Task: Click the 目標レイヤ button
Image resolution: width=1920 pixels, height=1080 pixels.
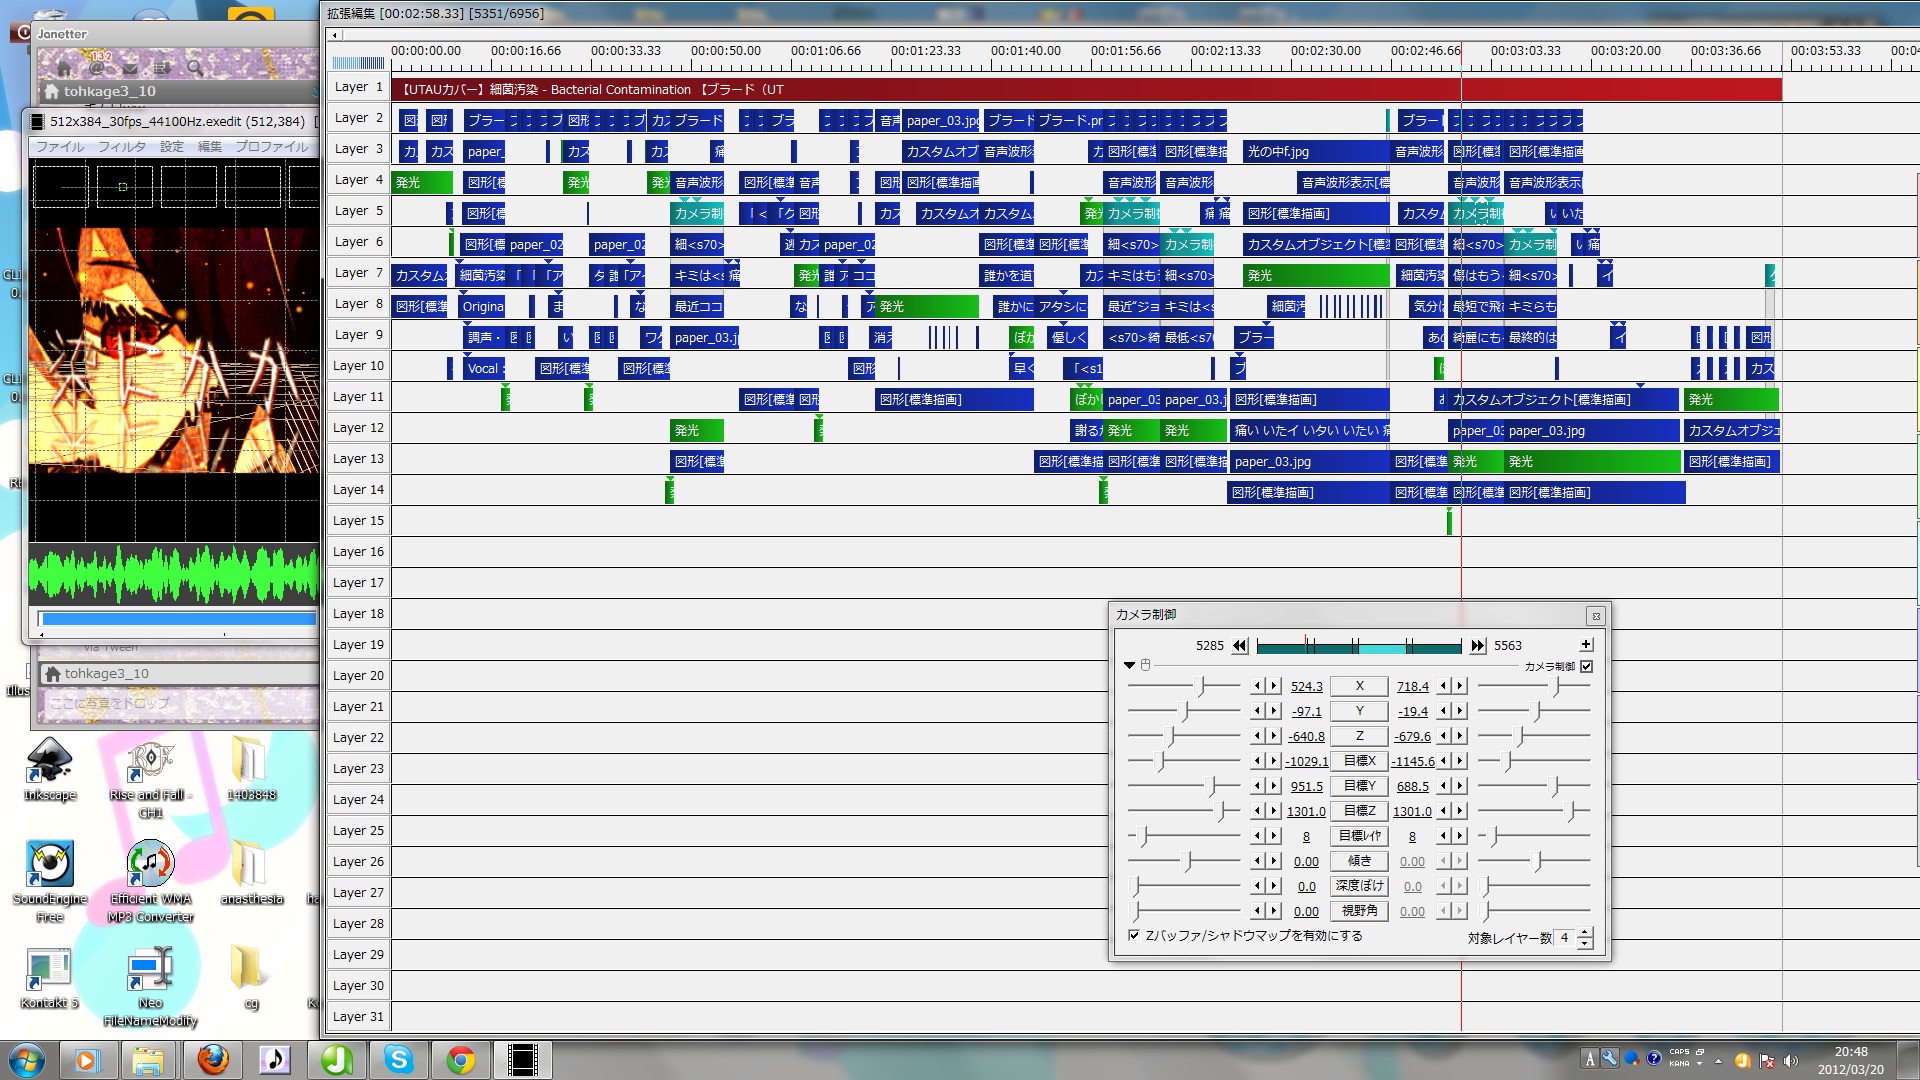Action: click(x=1359, y=836)
